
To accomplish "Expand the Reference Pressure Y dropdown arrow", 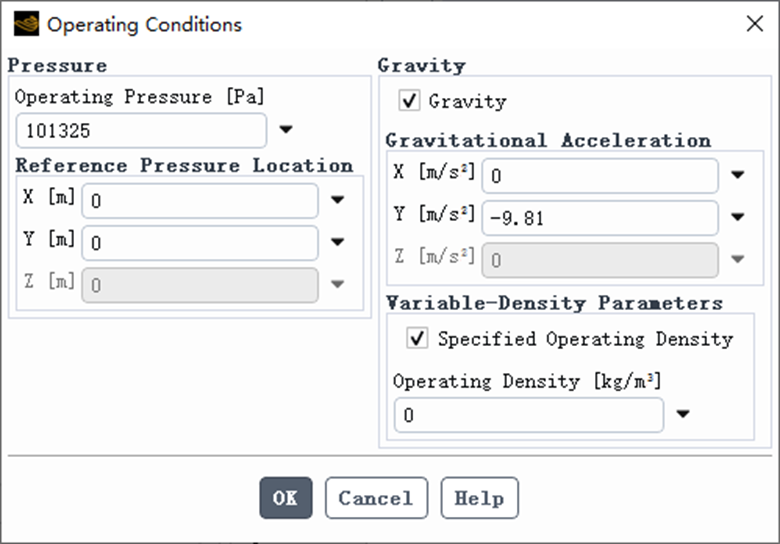I will pyautogui.click(x=338, y=242).
